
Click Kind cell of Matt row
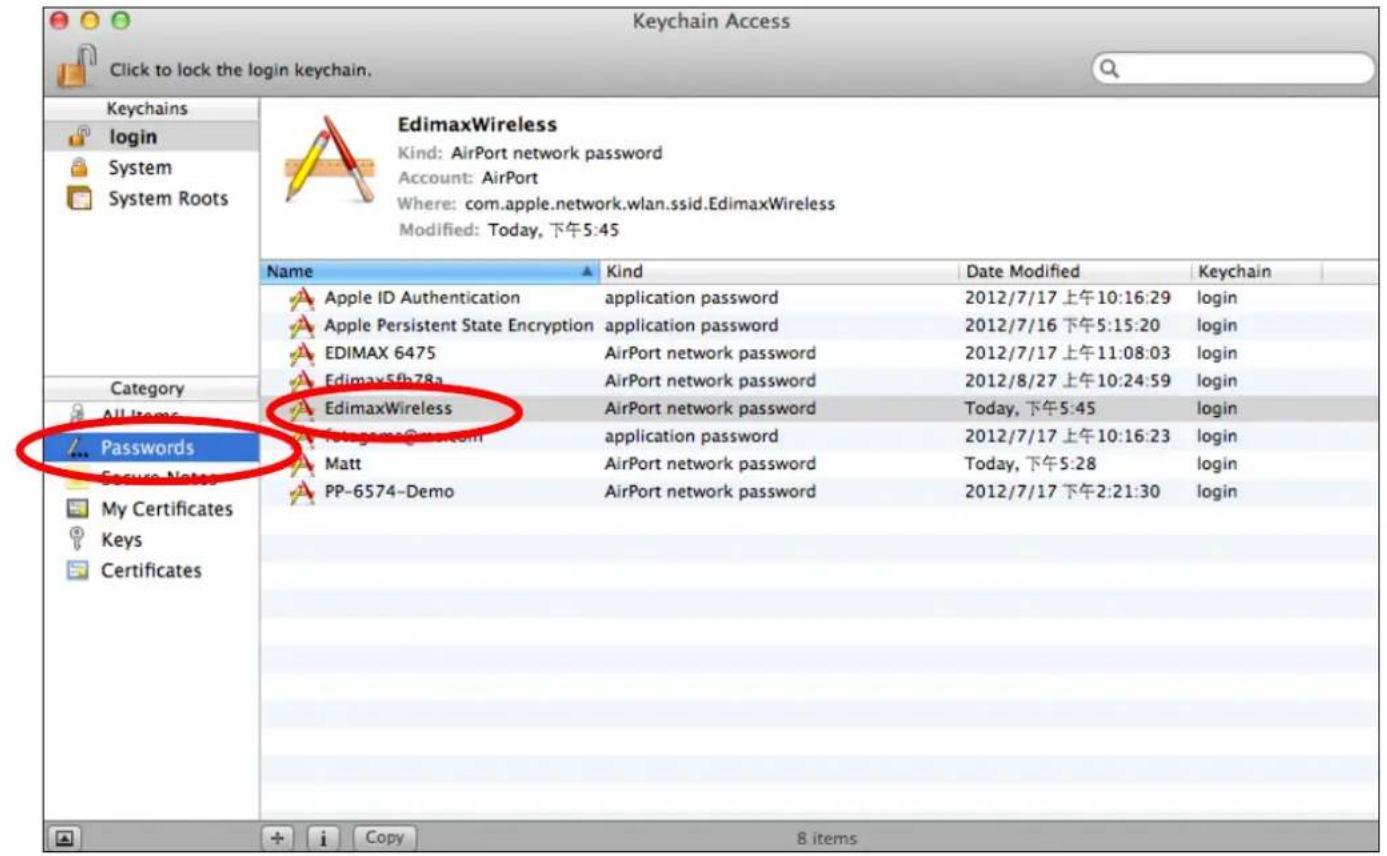(710, 464)
